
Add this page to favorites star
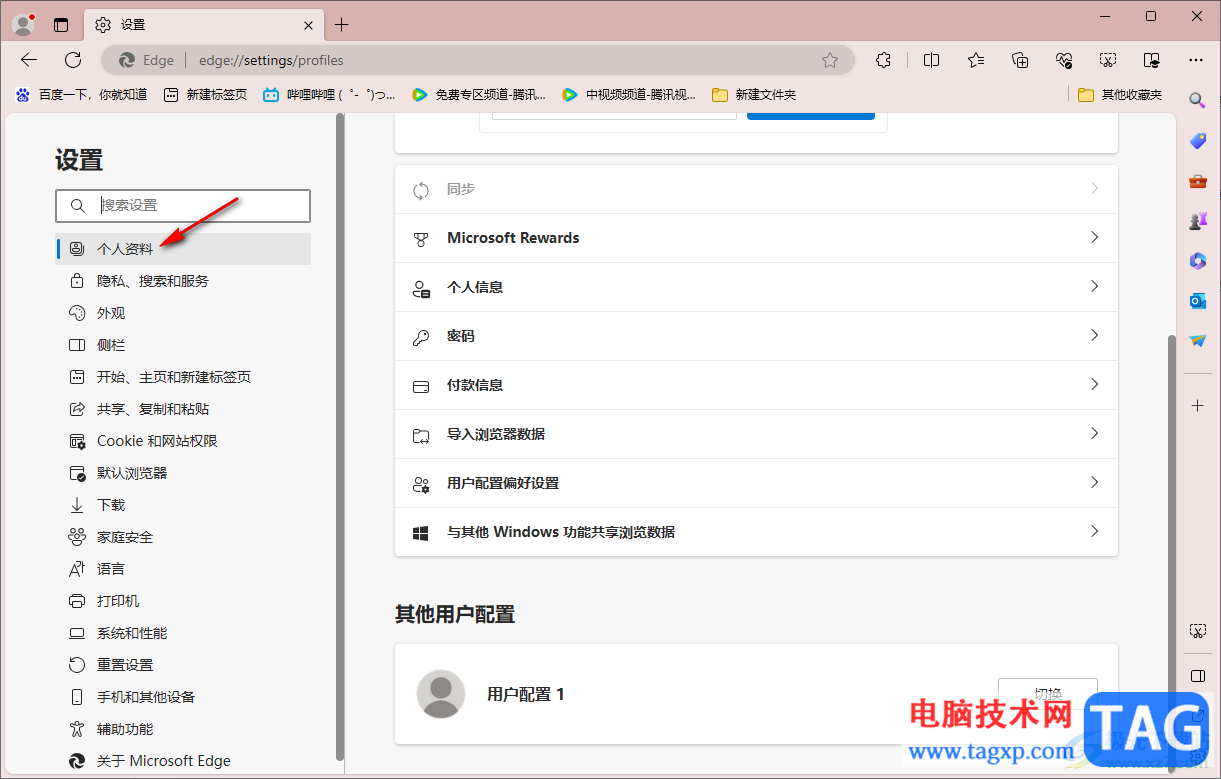tap(830, 60)
